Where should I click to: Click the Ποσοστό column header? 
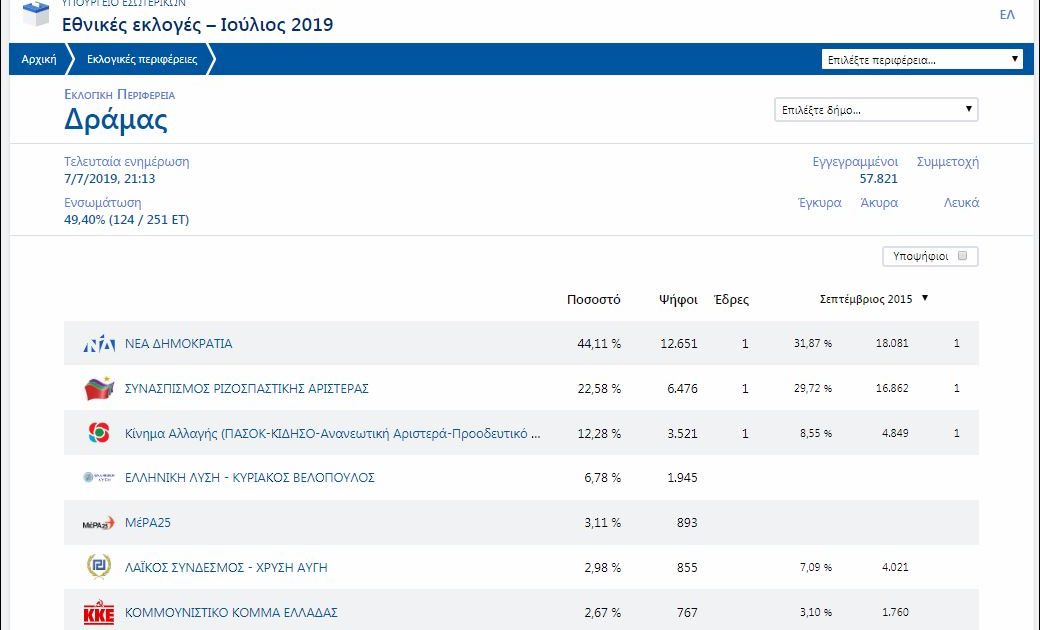pyautogui.click(x=594, y=300)
